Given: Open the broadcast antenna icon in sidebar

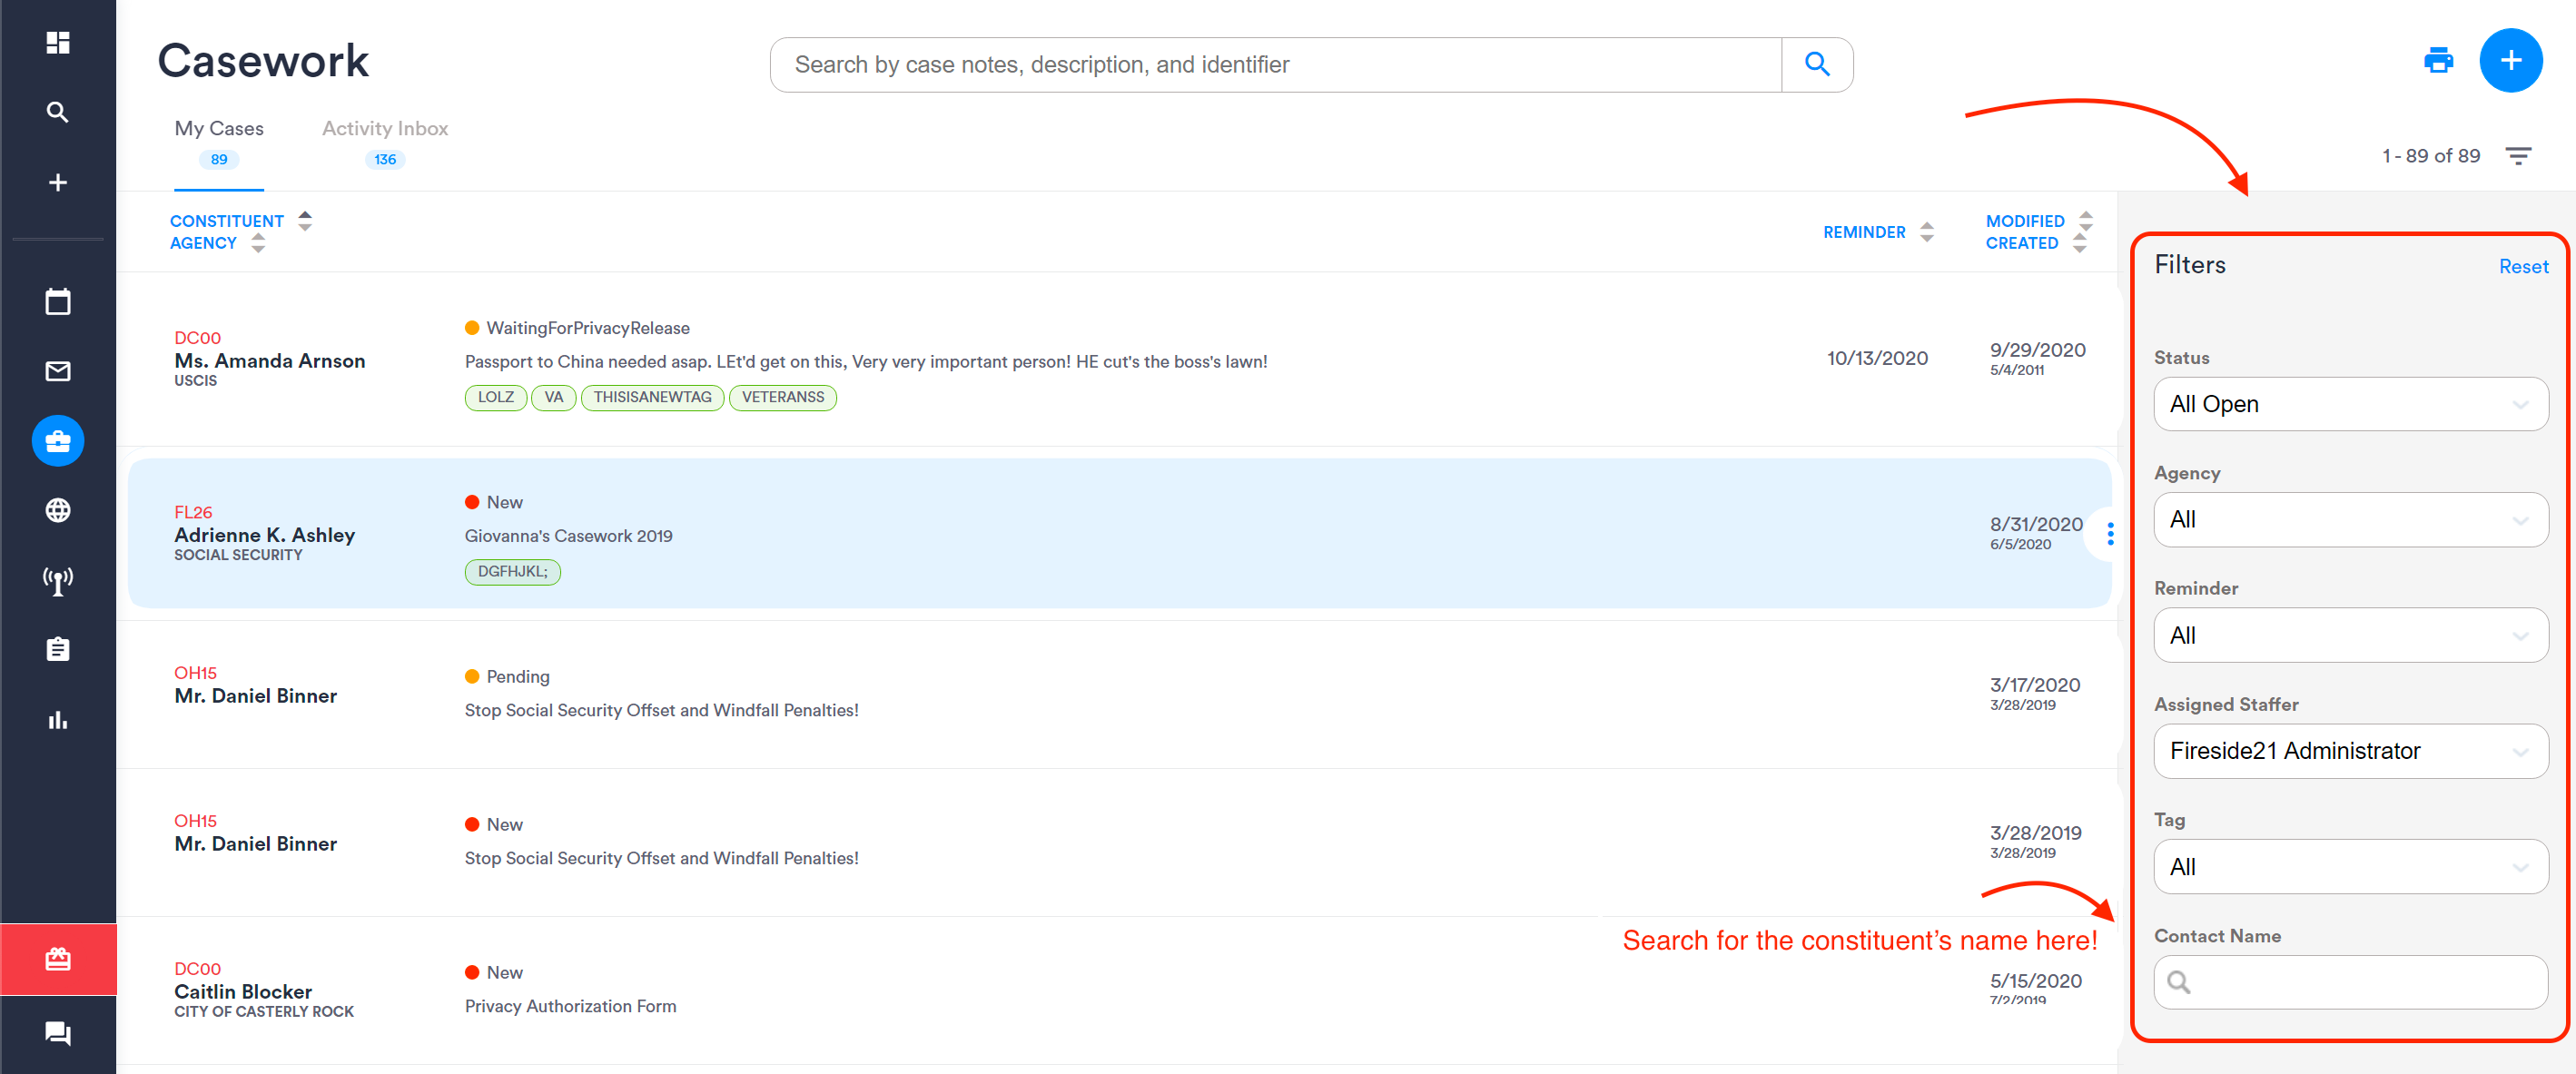Looking at the screenshot, I should pos(58,580).
